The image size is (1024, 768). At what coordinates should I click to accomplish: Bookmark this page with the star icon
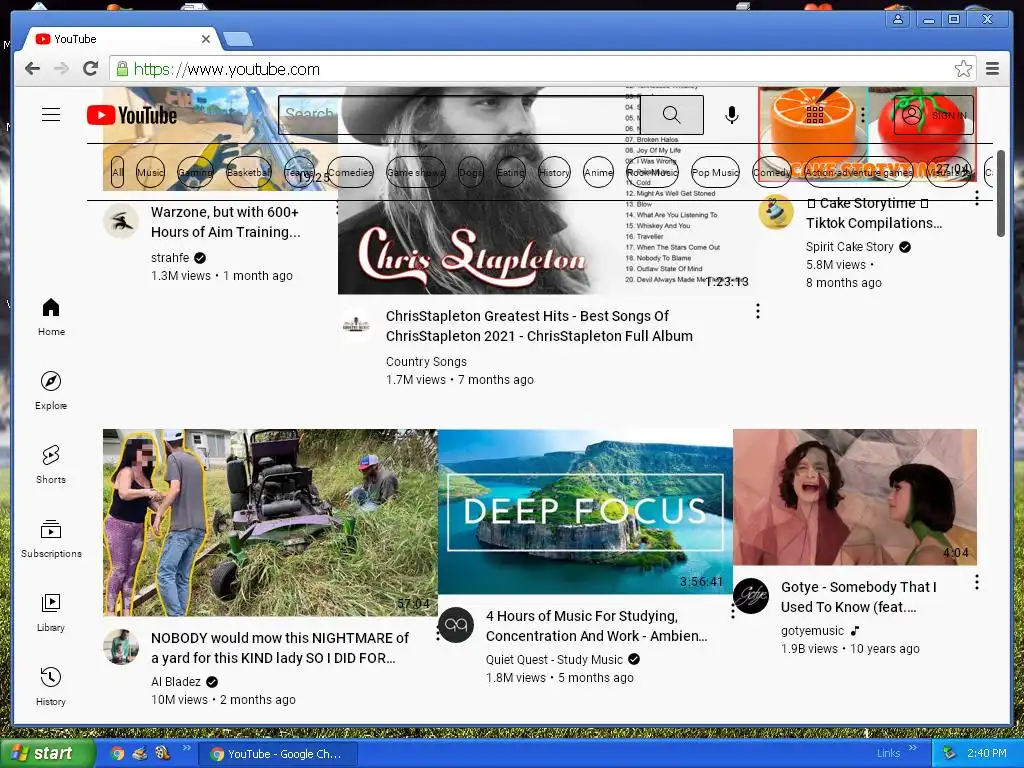963,69
